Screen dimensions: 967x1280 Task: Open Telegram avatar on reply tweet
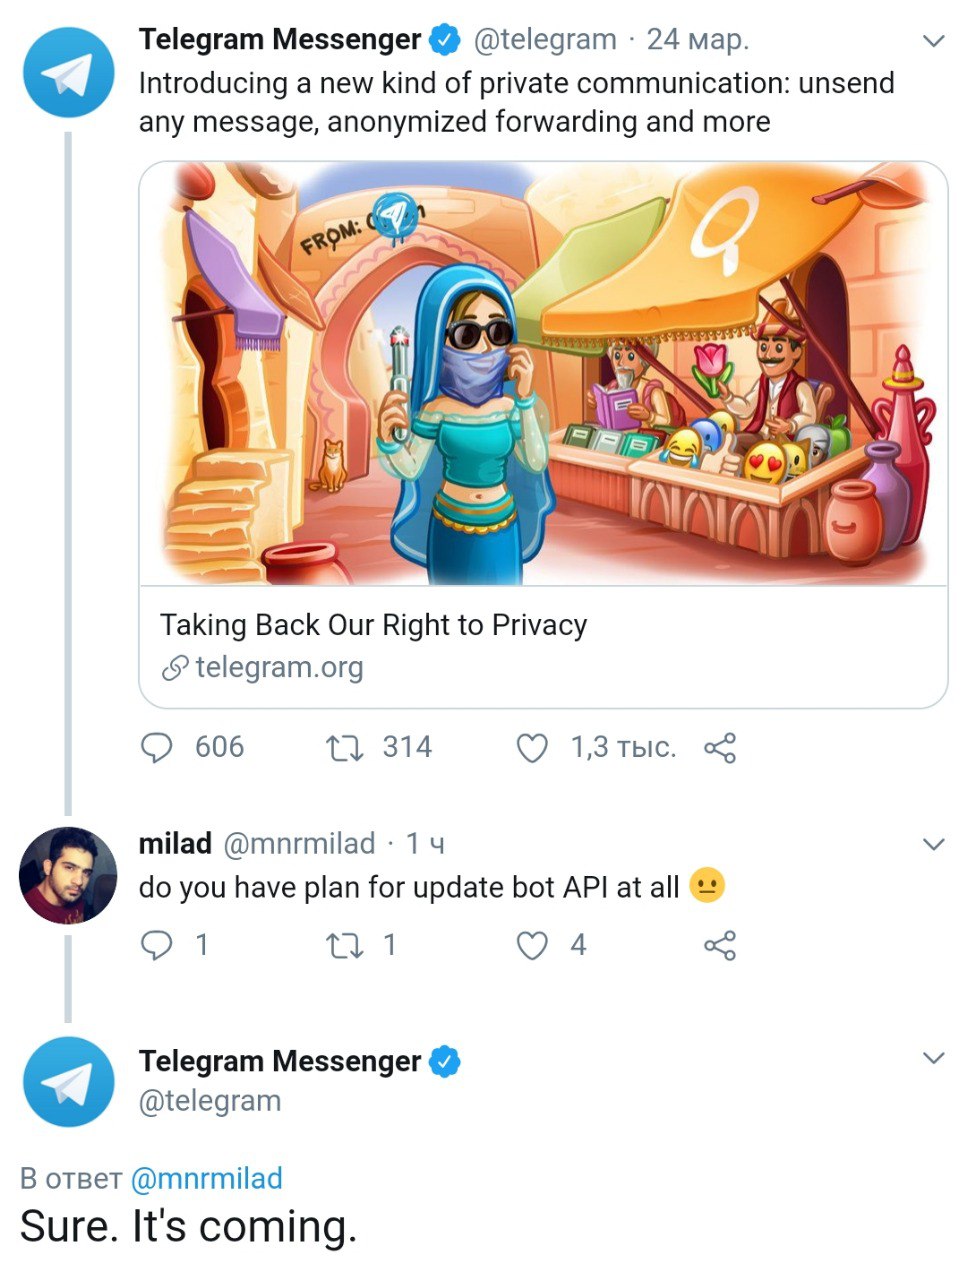[69, 1082]
